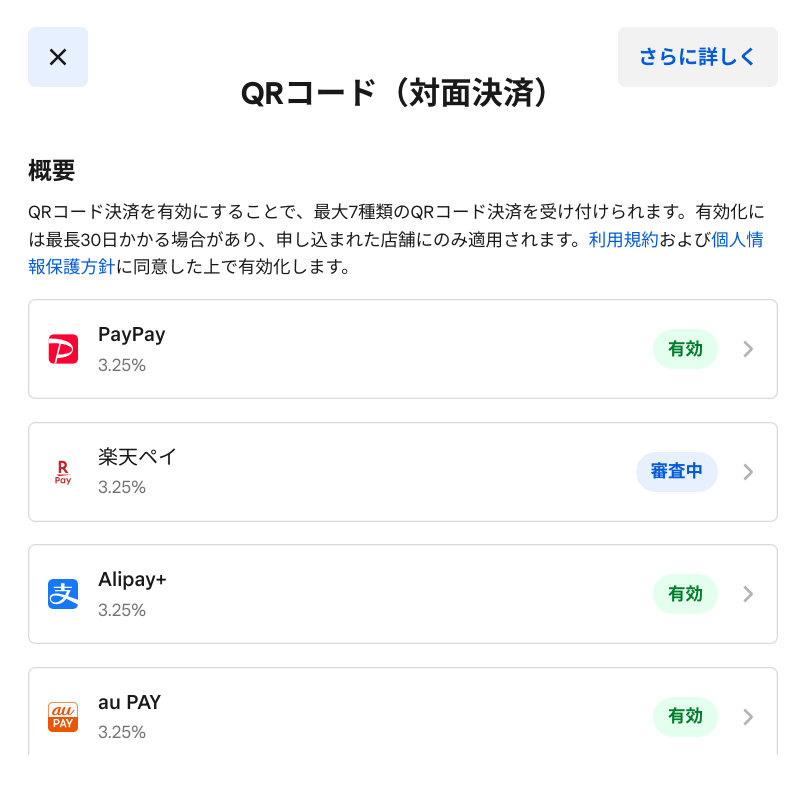The width and height of the screenshot is (811, 787).
Task: Click the さらに詳しく button
Action: (697, 57)
